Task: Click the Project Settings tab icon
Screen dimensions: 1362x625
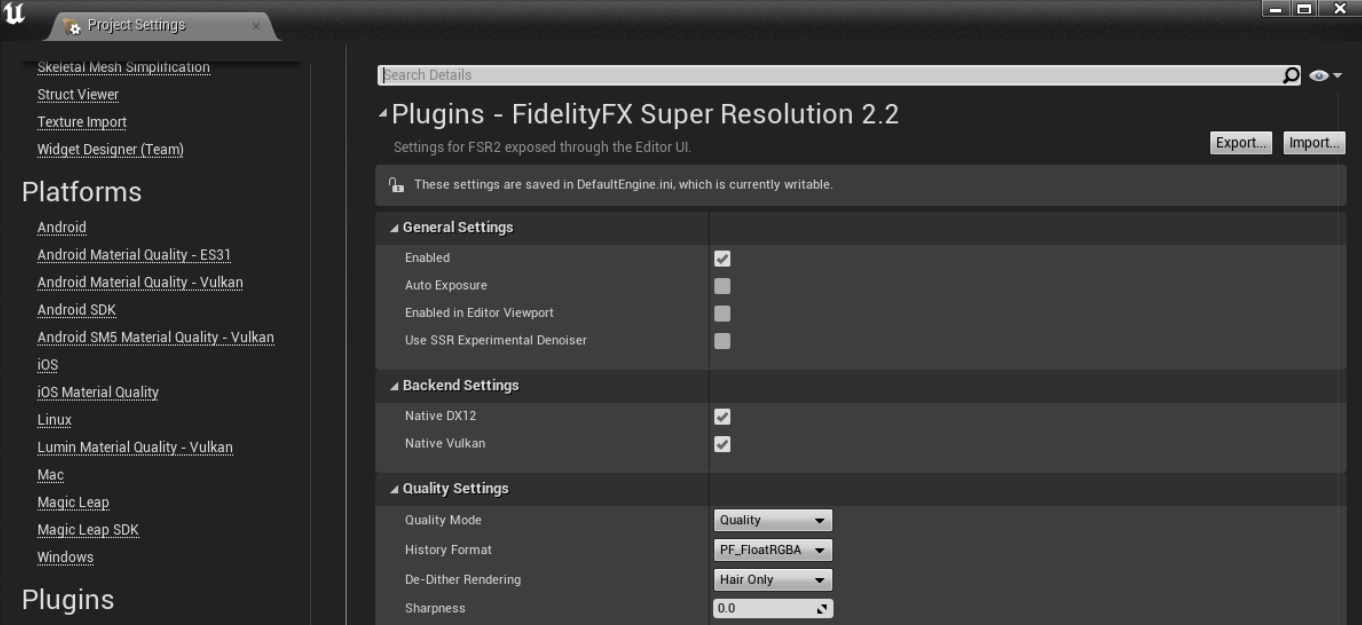Action: tap(72, 26)
